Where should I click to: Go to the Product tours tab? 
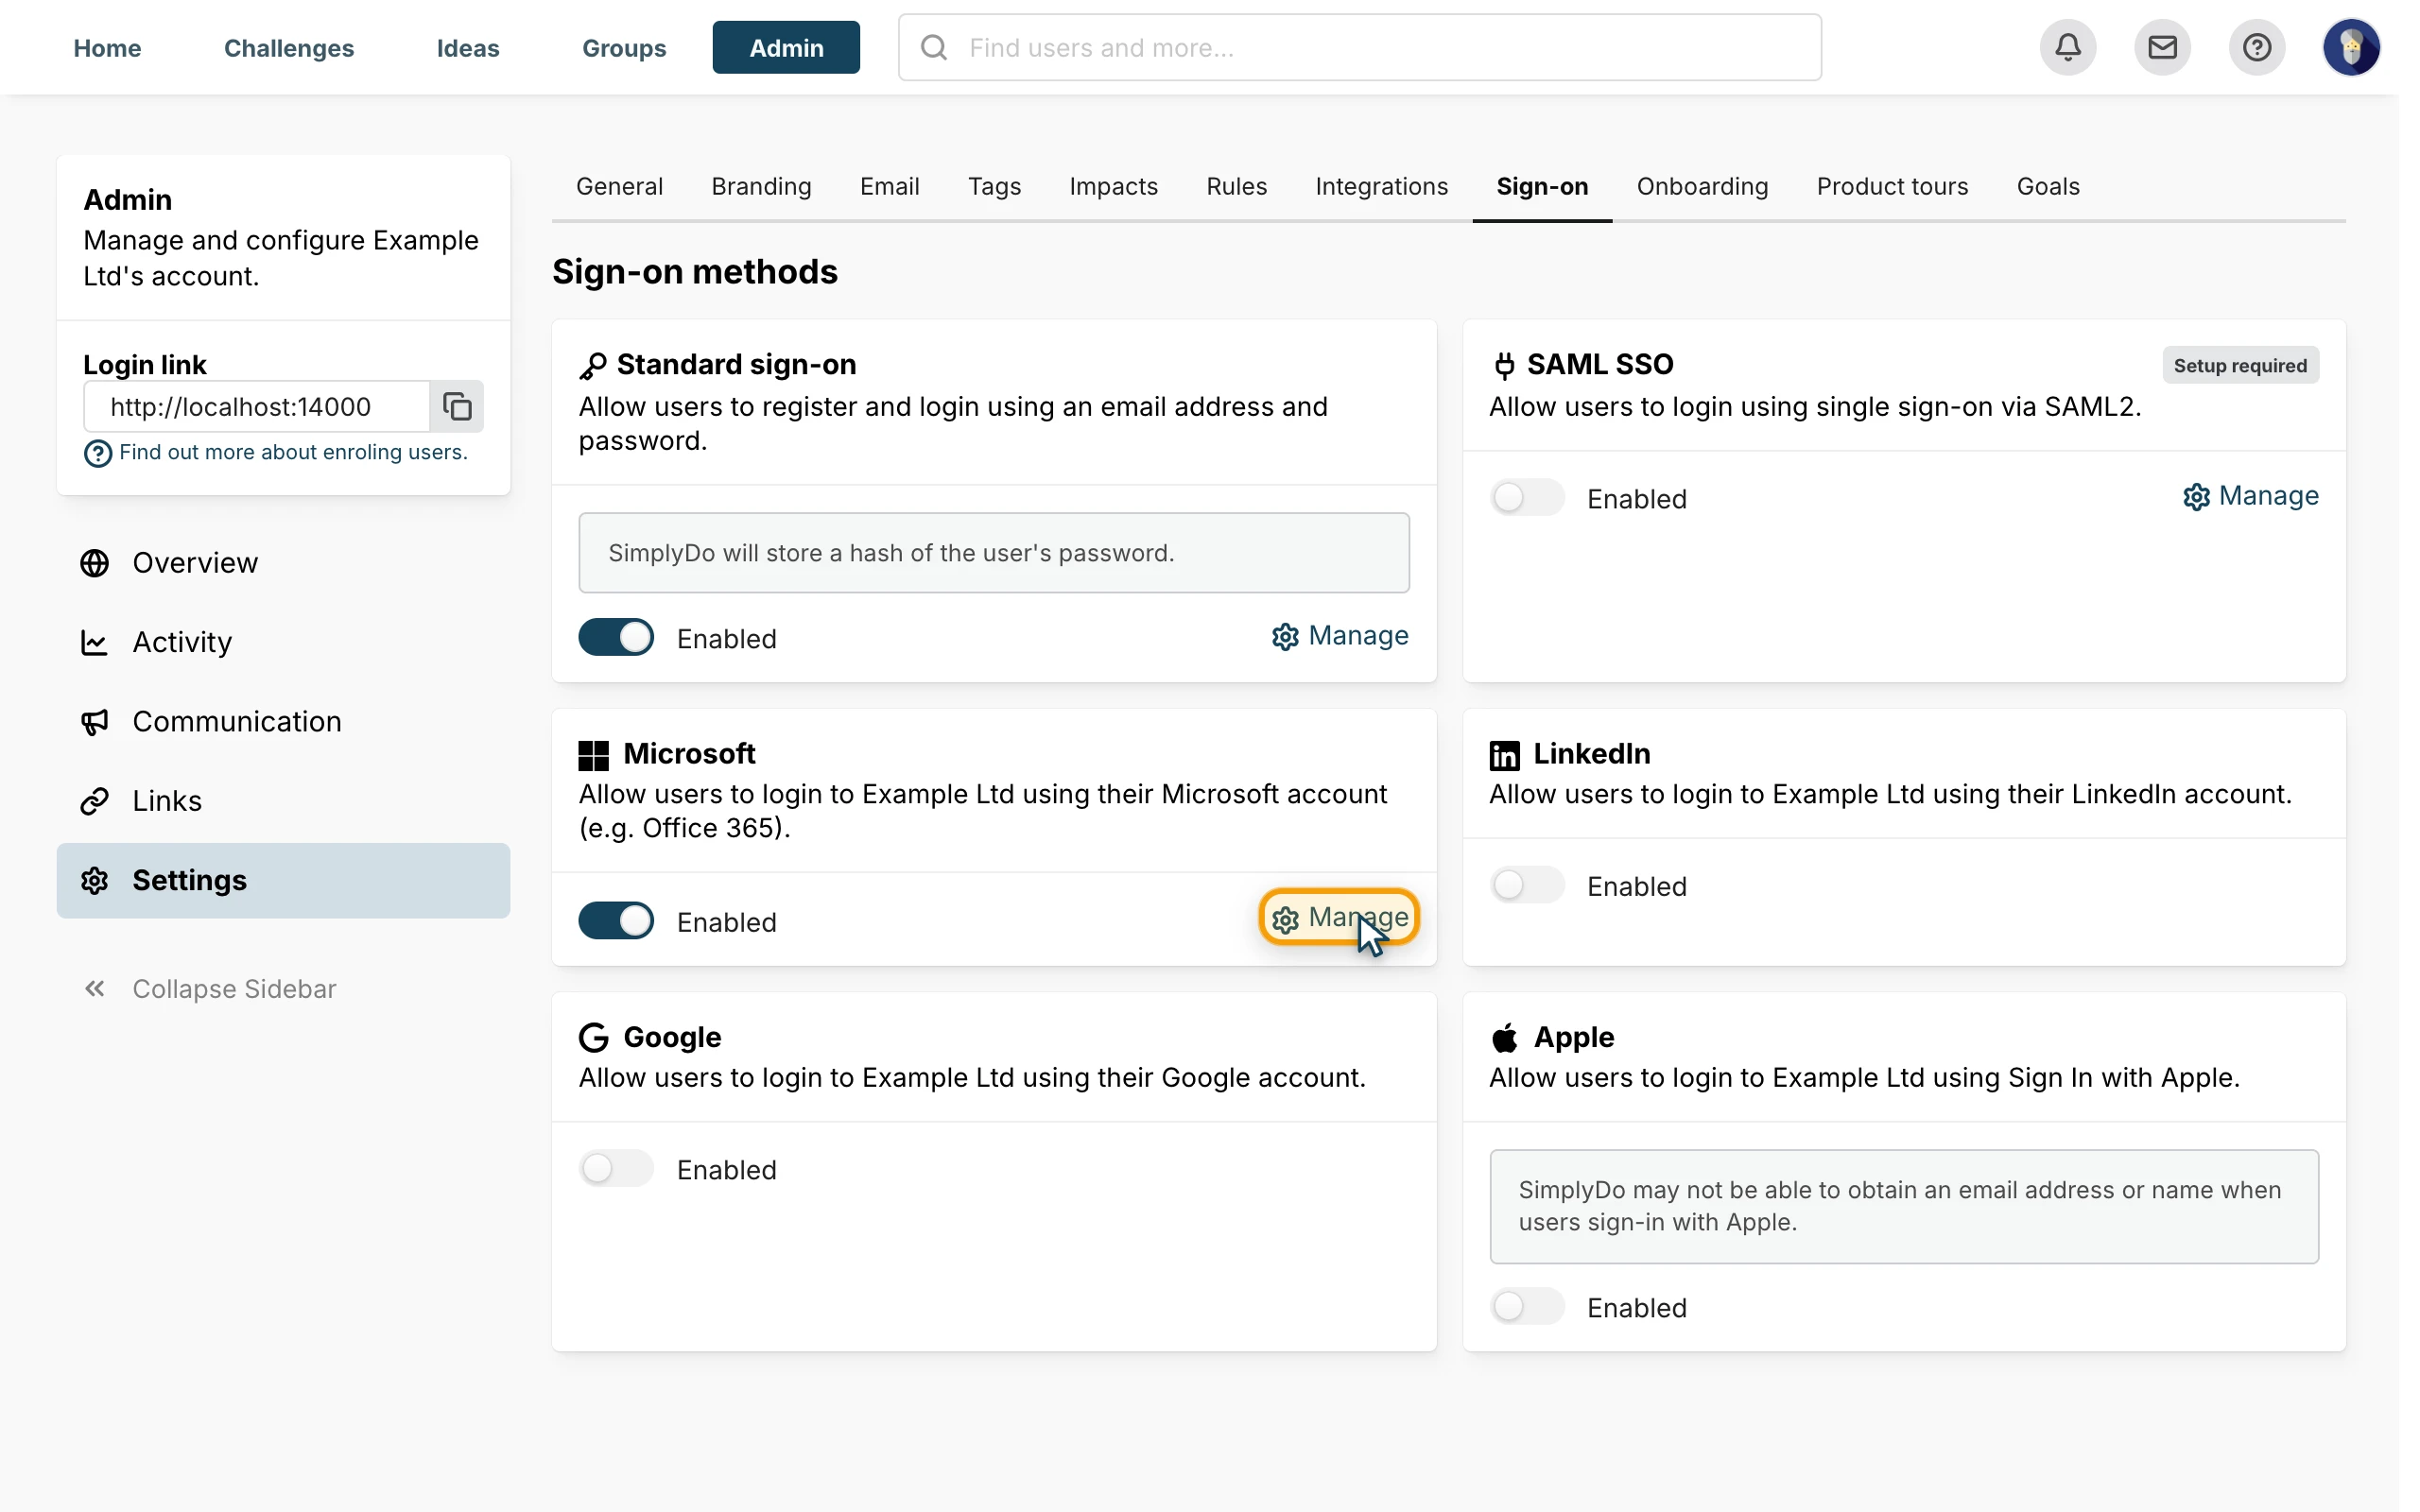click(1892, 186)
